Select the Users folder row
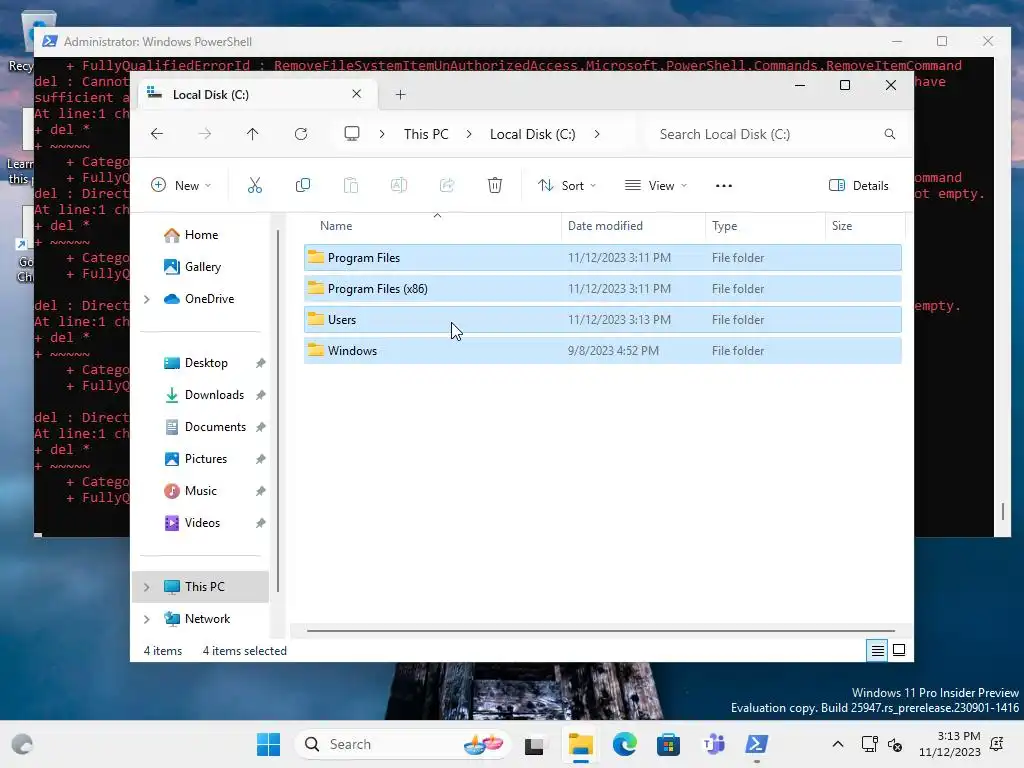The width and height of the screenshot is (1024, 768). pos(602,320)
